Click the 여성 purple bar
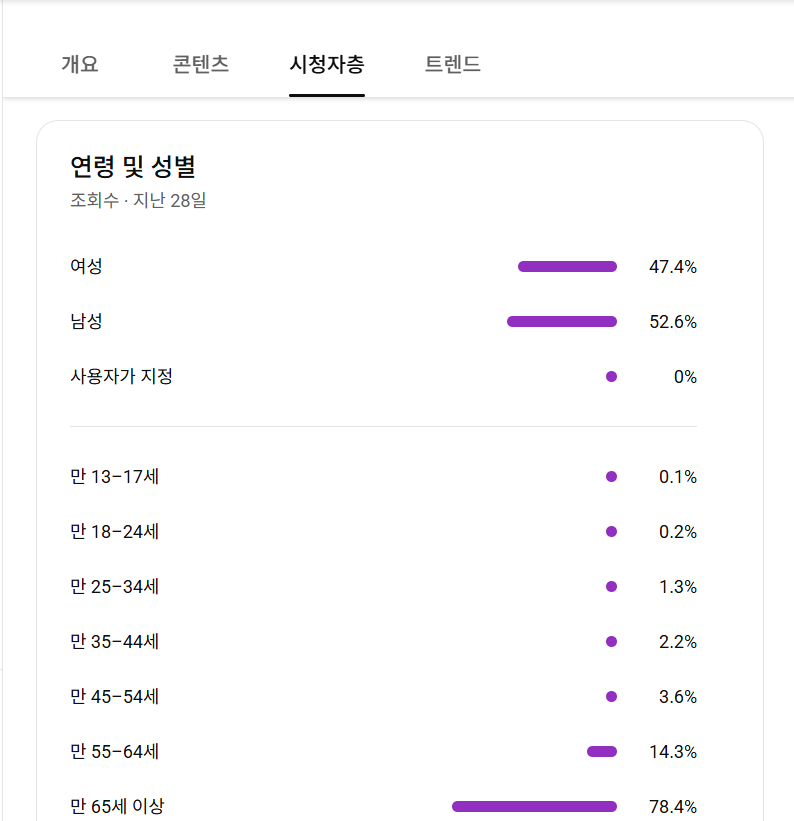The width and height of the screenshot is (794, 821). coord(567,267)
